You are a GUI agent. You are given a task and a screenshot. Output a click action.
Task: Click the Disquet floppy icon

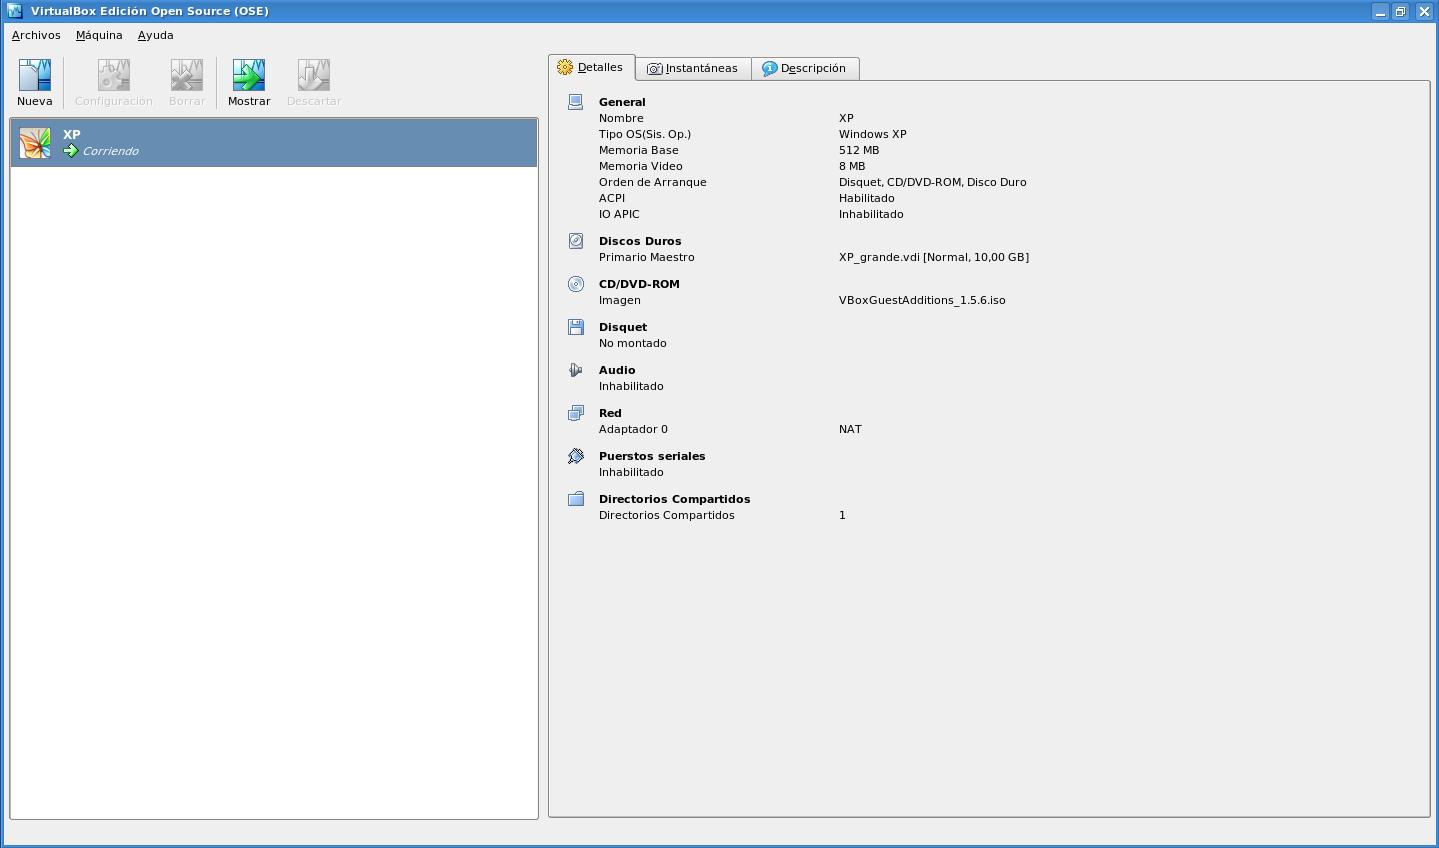[x=576, y=326]
